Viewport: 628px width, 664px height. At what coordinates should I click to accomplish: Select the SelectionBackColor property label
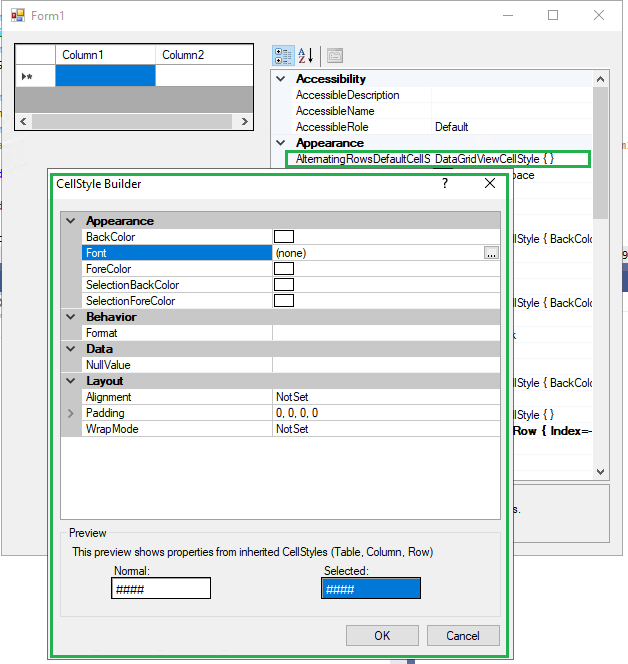click(x=133, y=285)
